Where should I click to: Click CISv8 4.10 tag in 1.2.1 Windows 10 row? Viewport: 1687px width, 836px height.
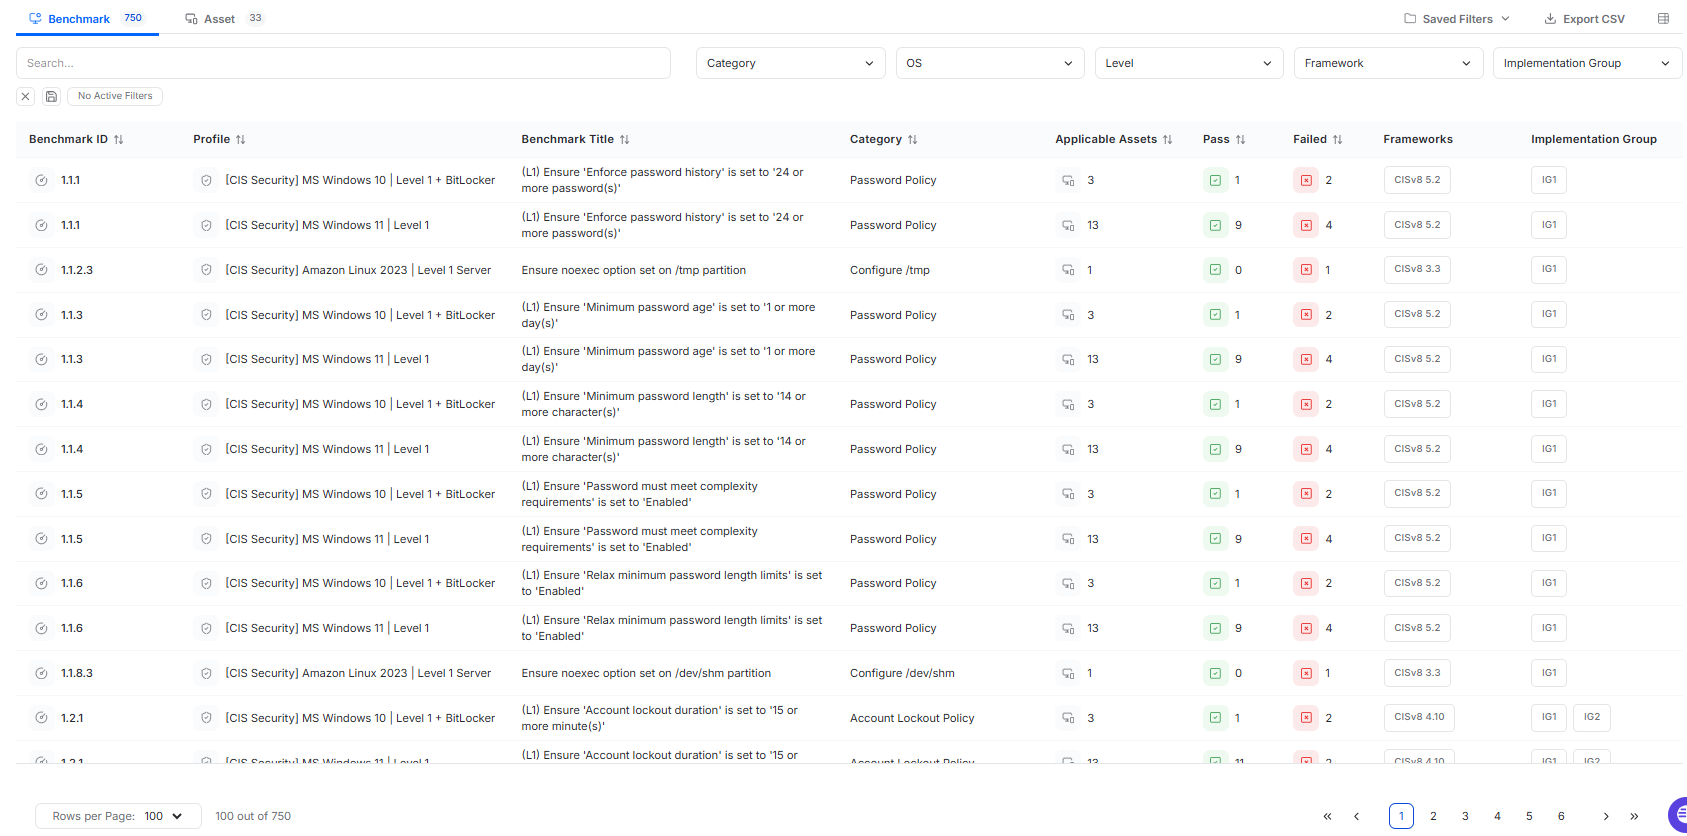coord(1419,717)
